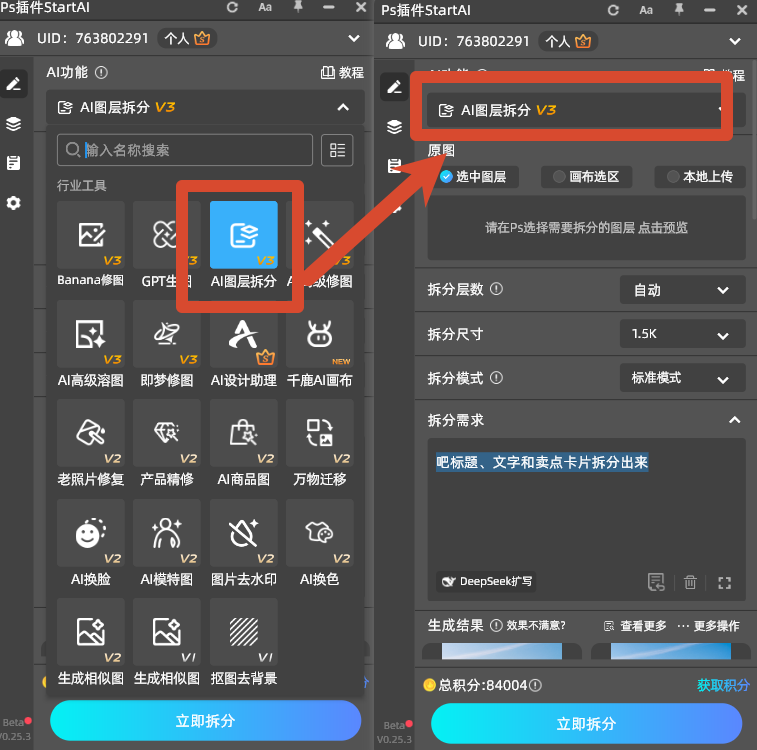Image resolution: width=757 pixels, height=750 pixels.
Task: Open 万物迁移 tool
Action: tap(320, 444)
